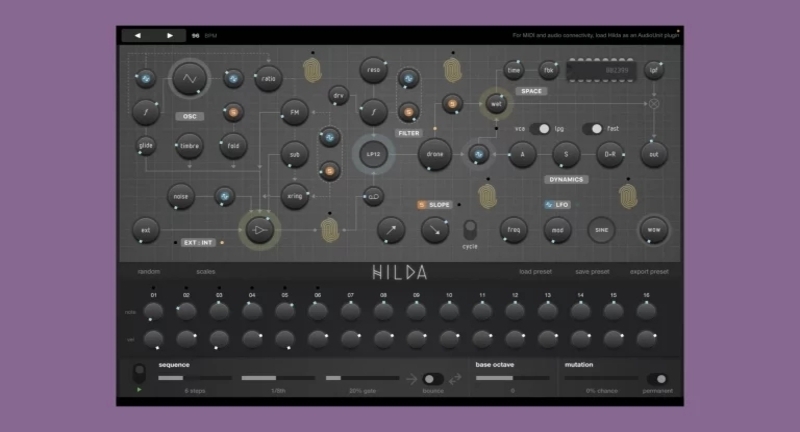Screen dimensions: 800x432
Task: Click the step 16 velocity knob
Action: pyautogui.click(x=646, y=339)
